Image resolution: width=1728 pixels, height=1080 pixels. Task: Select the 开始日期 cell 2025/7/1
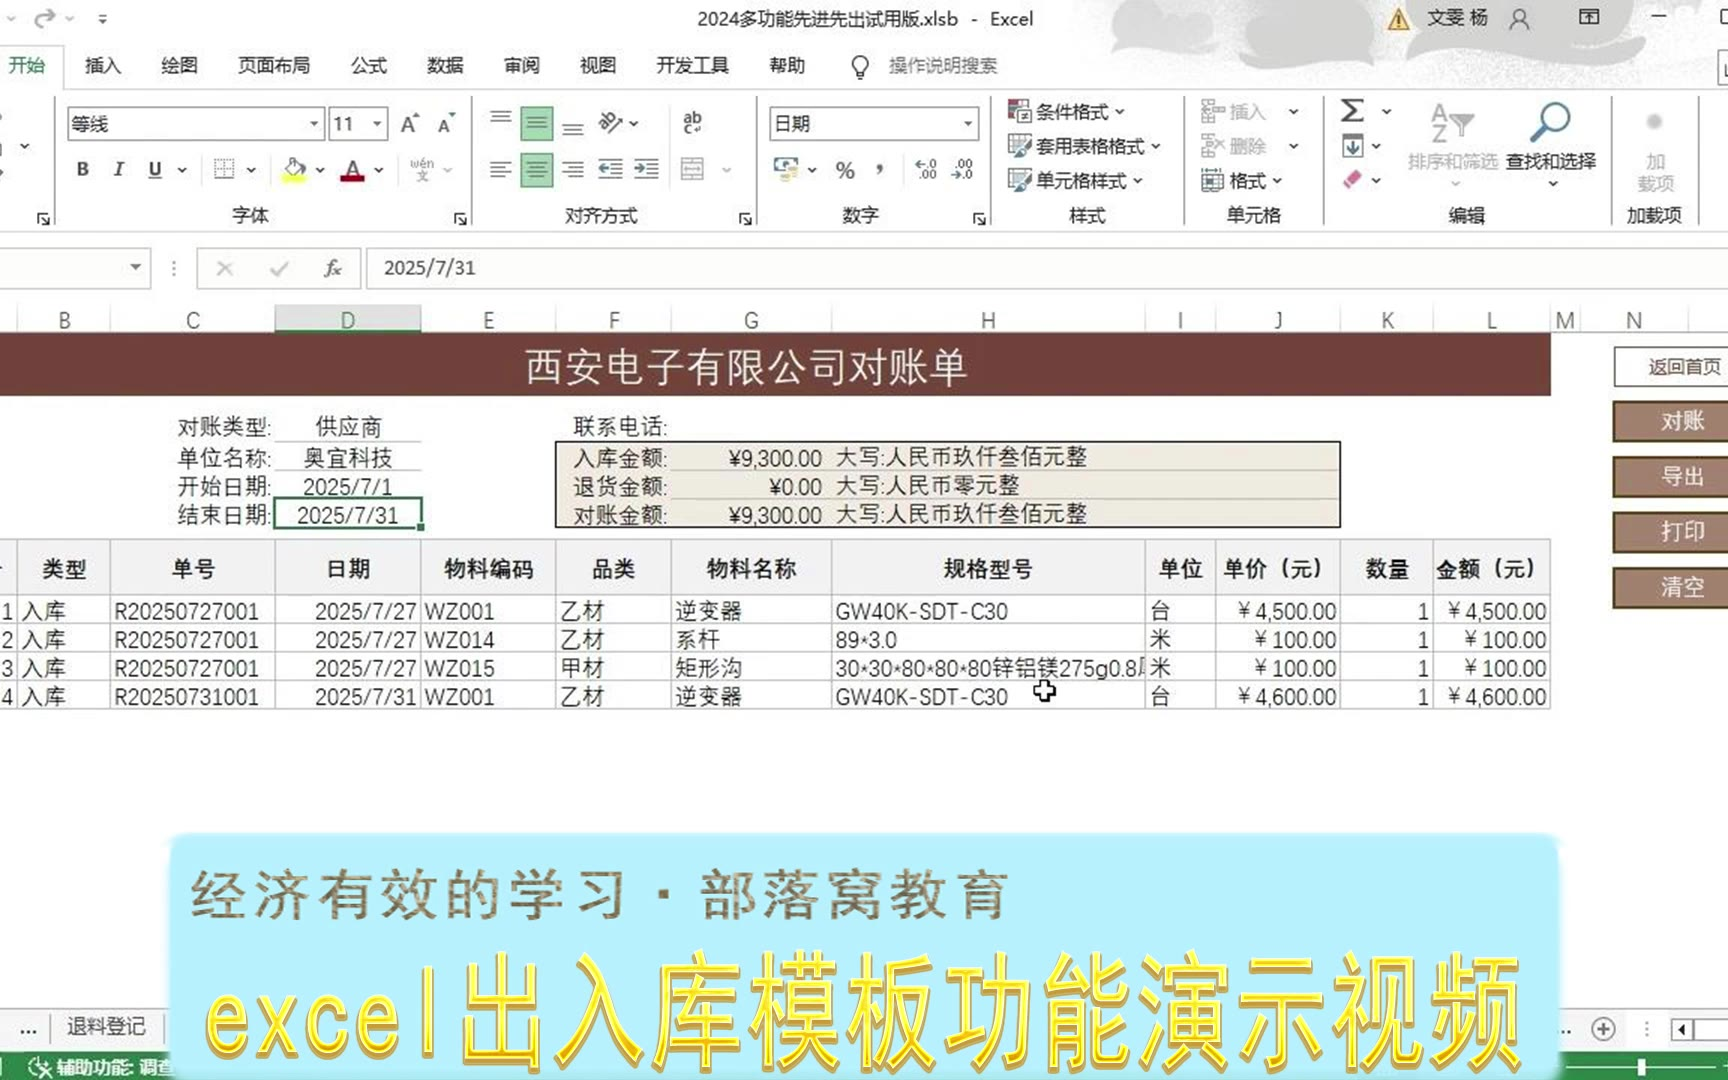click(348, 487)
